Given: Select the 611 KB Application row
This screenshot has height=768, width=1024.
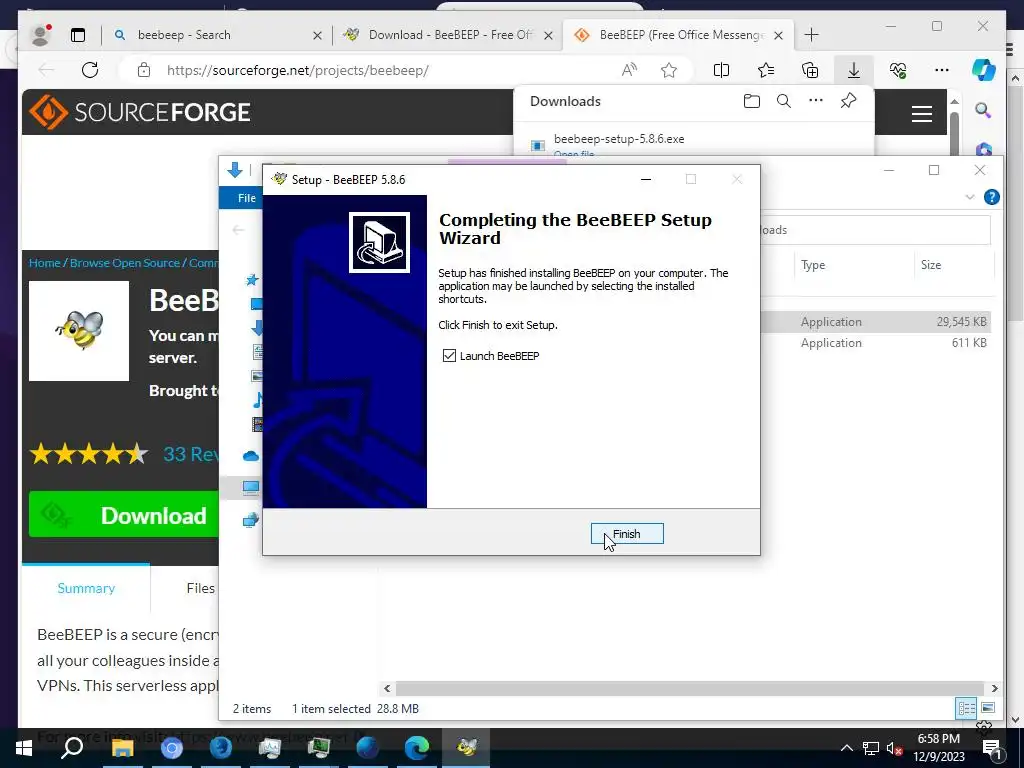Looking at the screenshot, I should pos(876,342).
